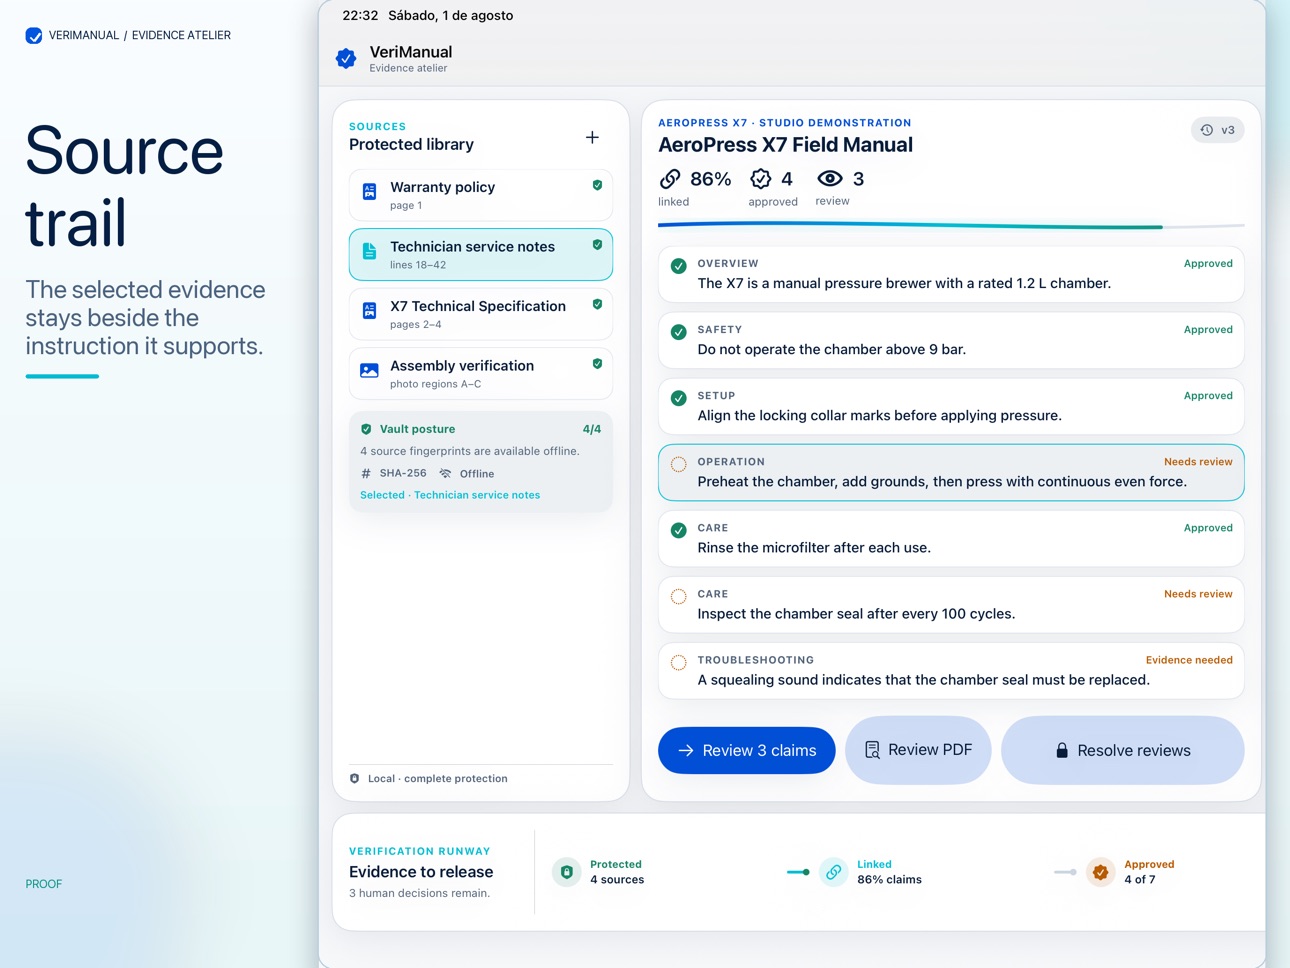Click the eye review icon beside 3
This screenshot has height=968, width=1290.
click(830, 179)
